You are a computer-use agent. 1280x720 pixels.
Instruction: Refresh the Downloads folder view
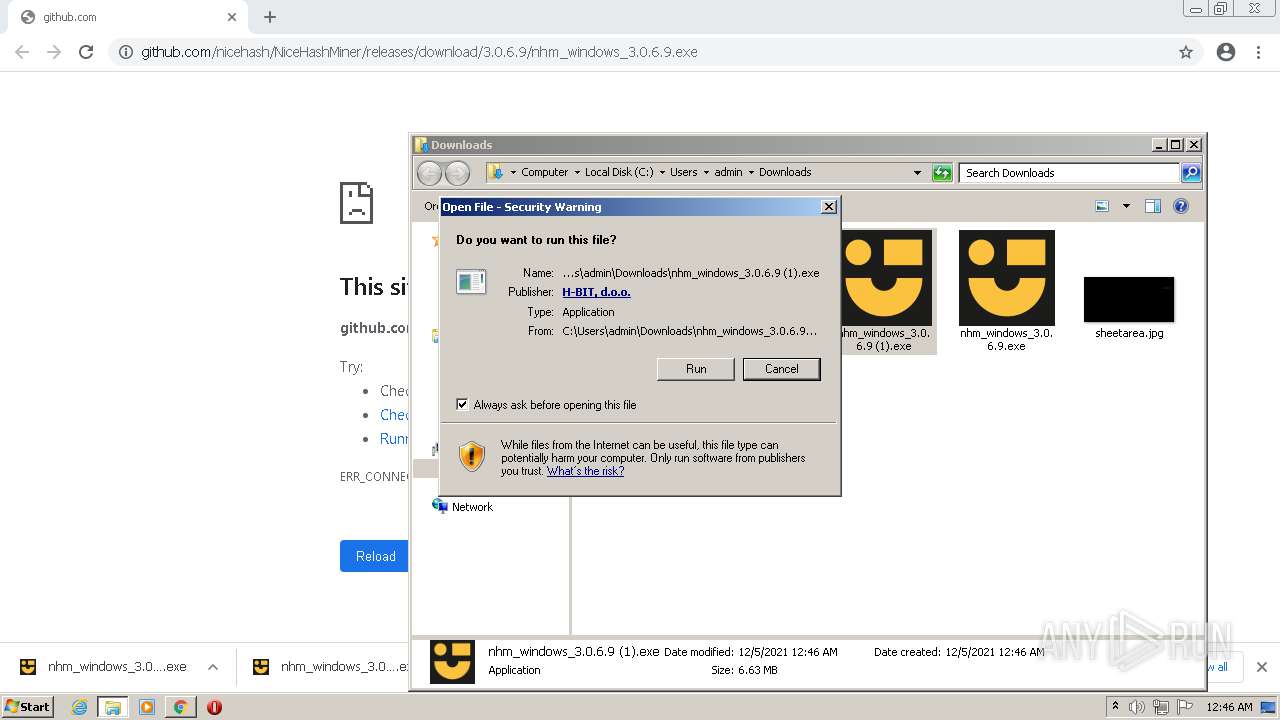(x=942, y=173)
